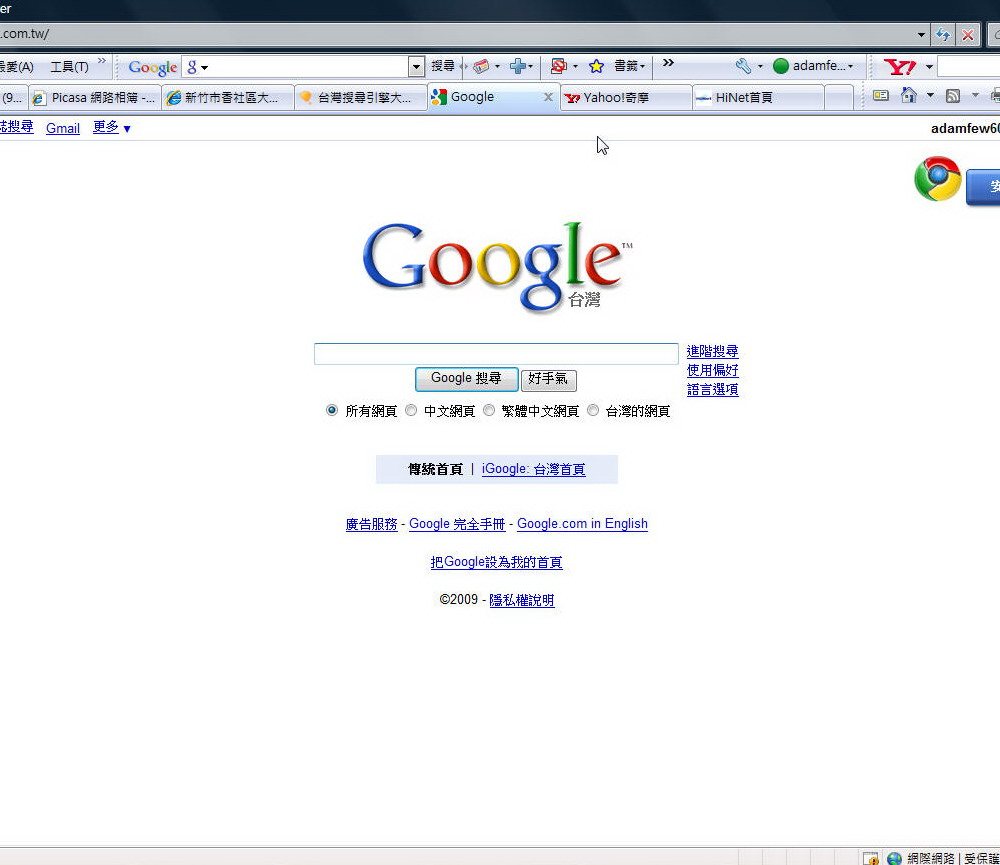Image resolution: width=1000 pixels, height=865 pixels.
Task: Click the status bar privacy report icon
Action: point(871,858)
